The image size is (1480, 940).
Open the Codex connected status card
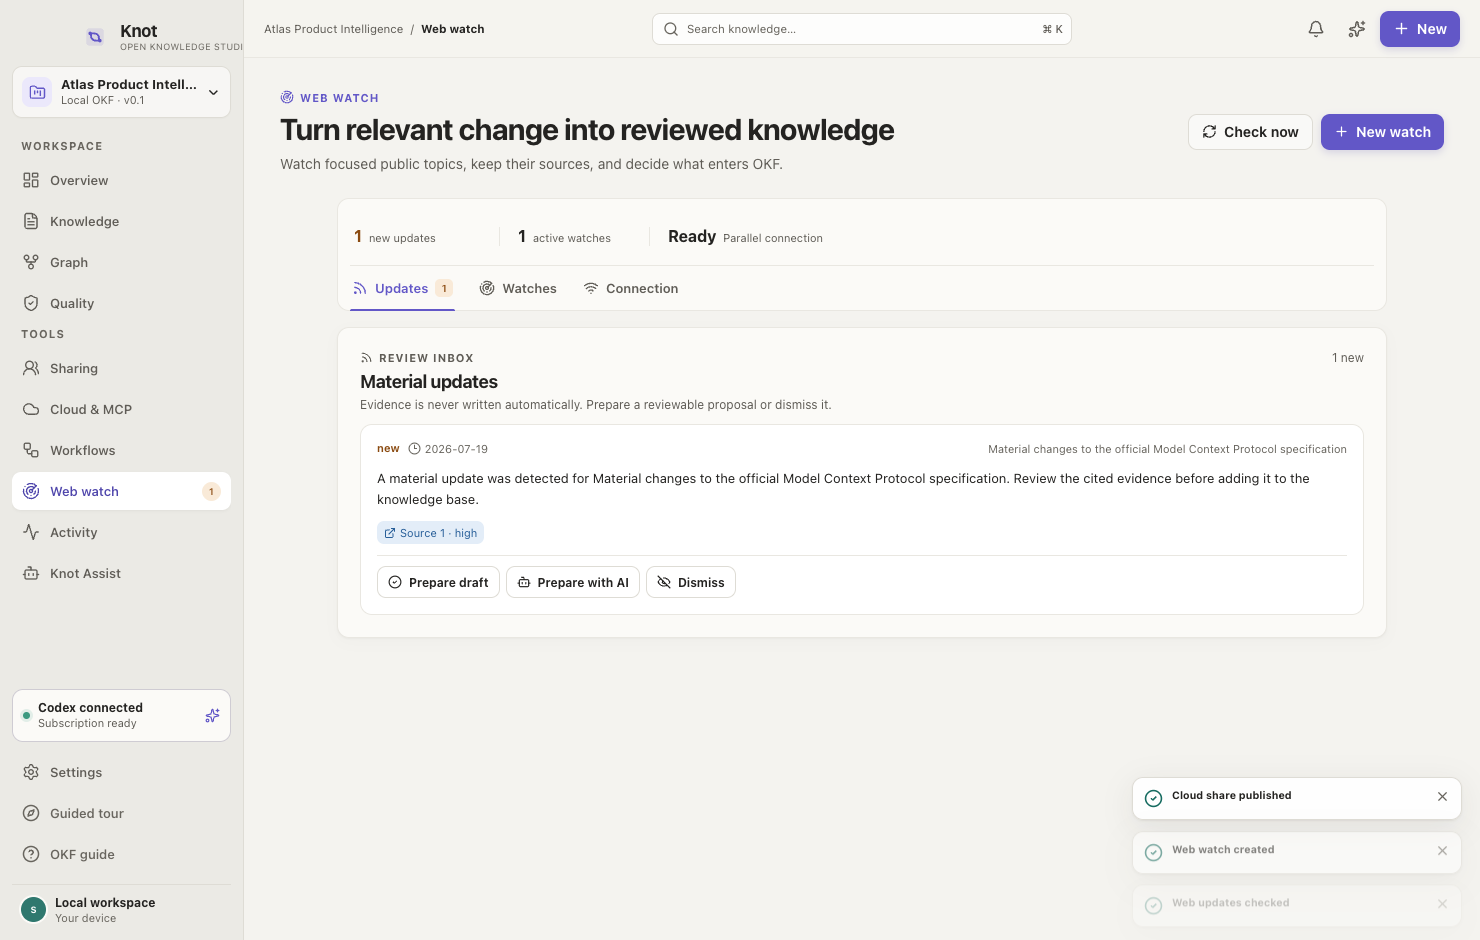tap(121, 715)
